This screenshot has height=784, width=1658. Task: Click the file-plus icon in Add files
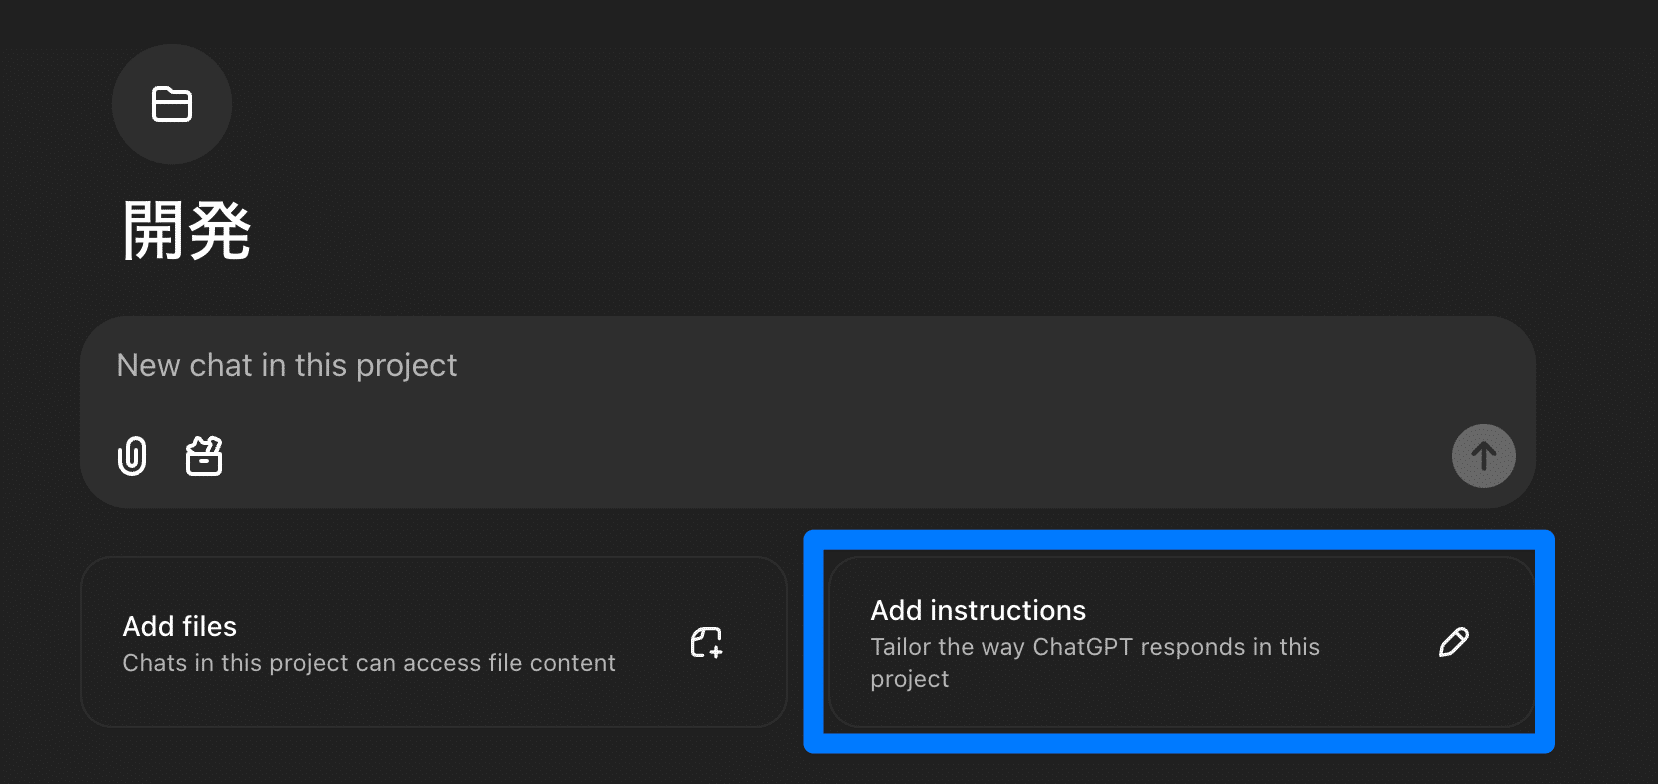coord(706,642)
